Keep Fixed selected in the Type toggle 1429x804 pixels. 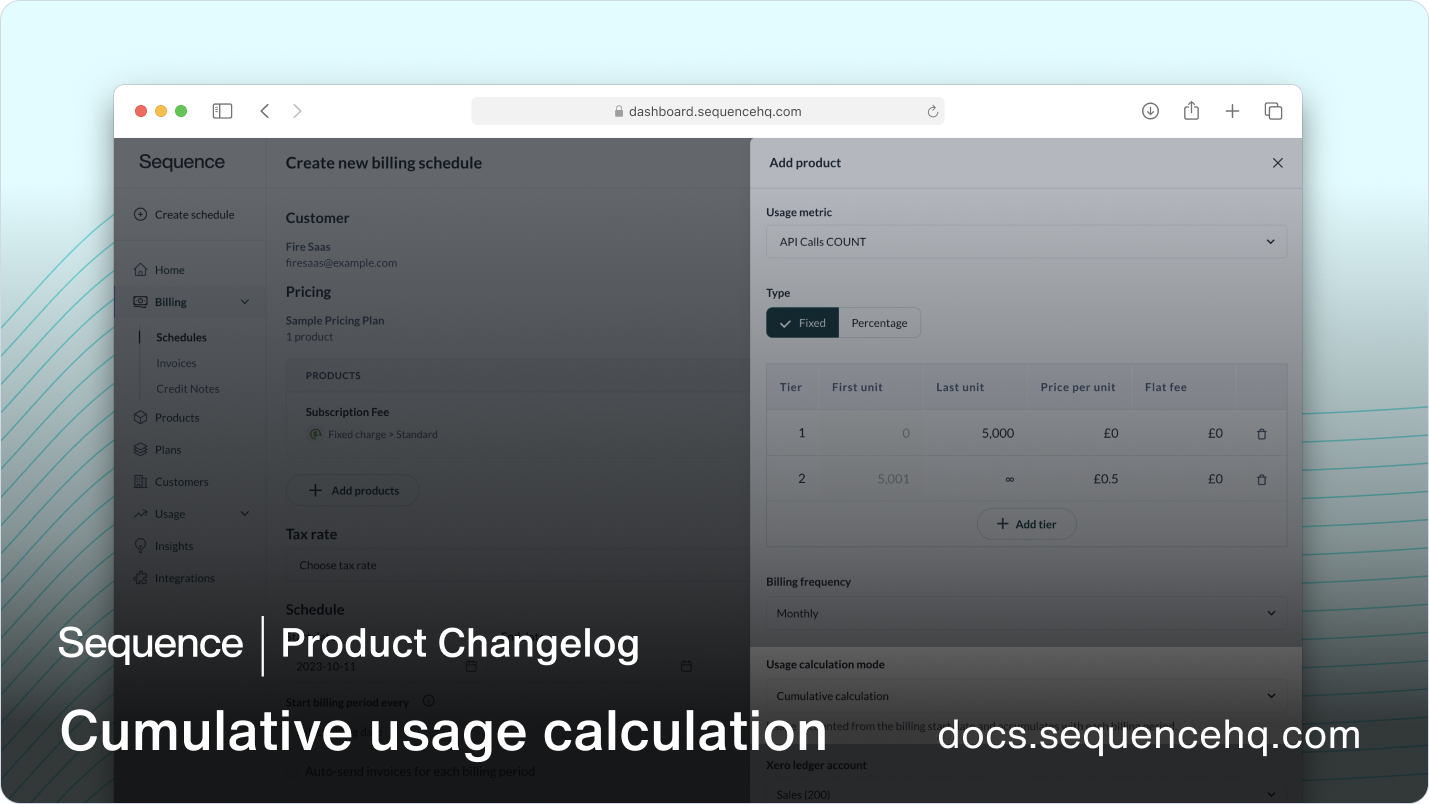click(802, 322)
